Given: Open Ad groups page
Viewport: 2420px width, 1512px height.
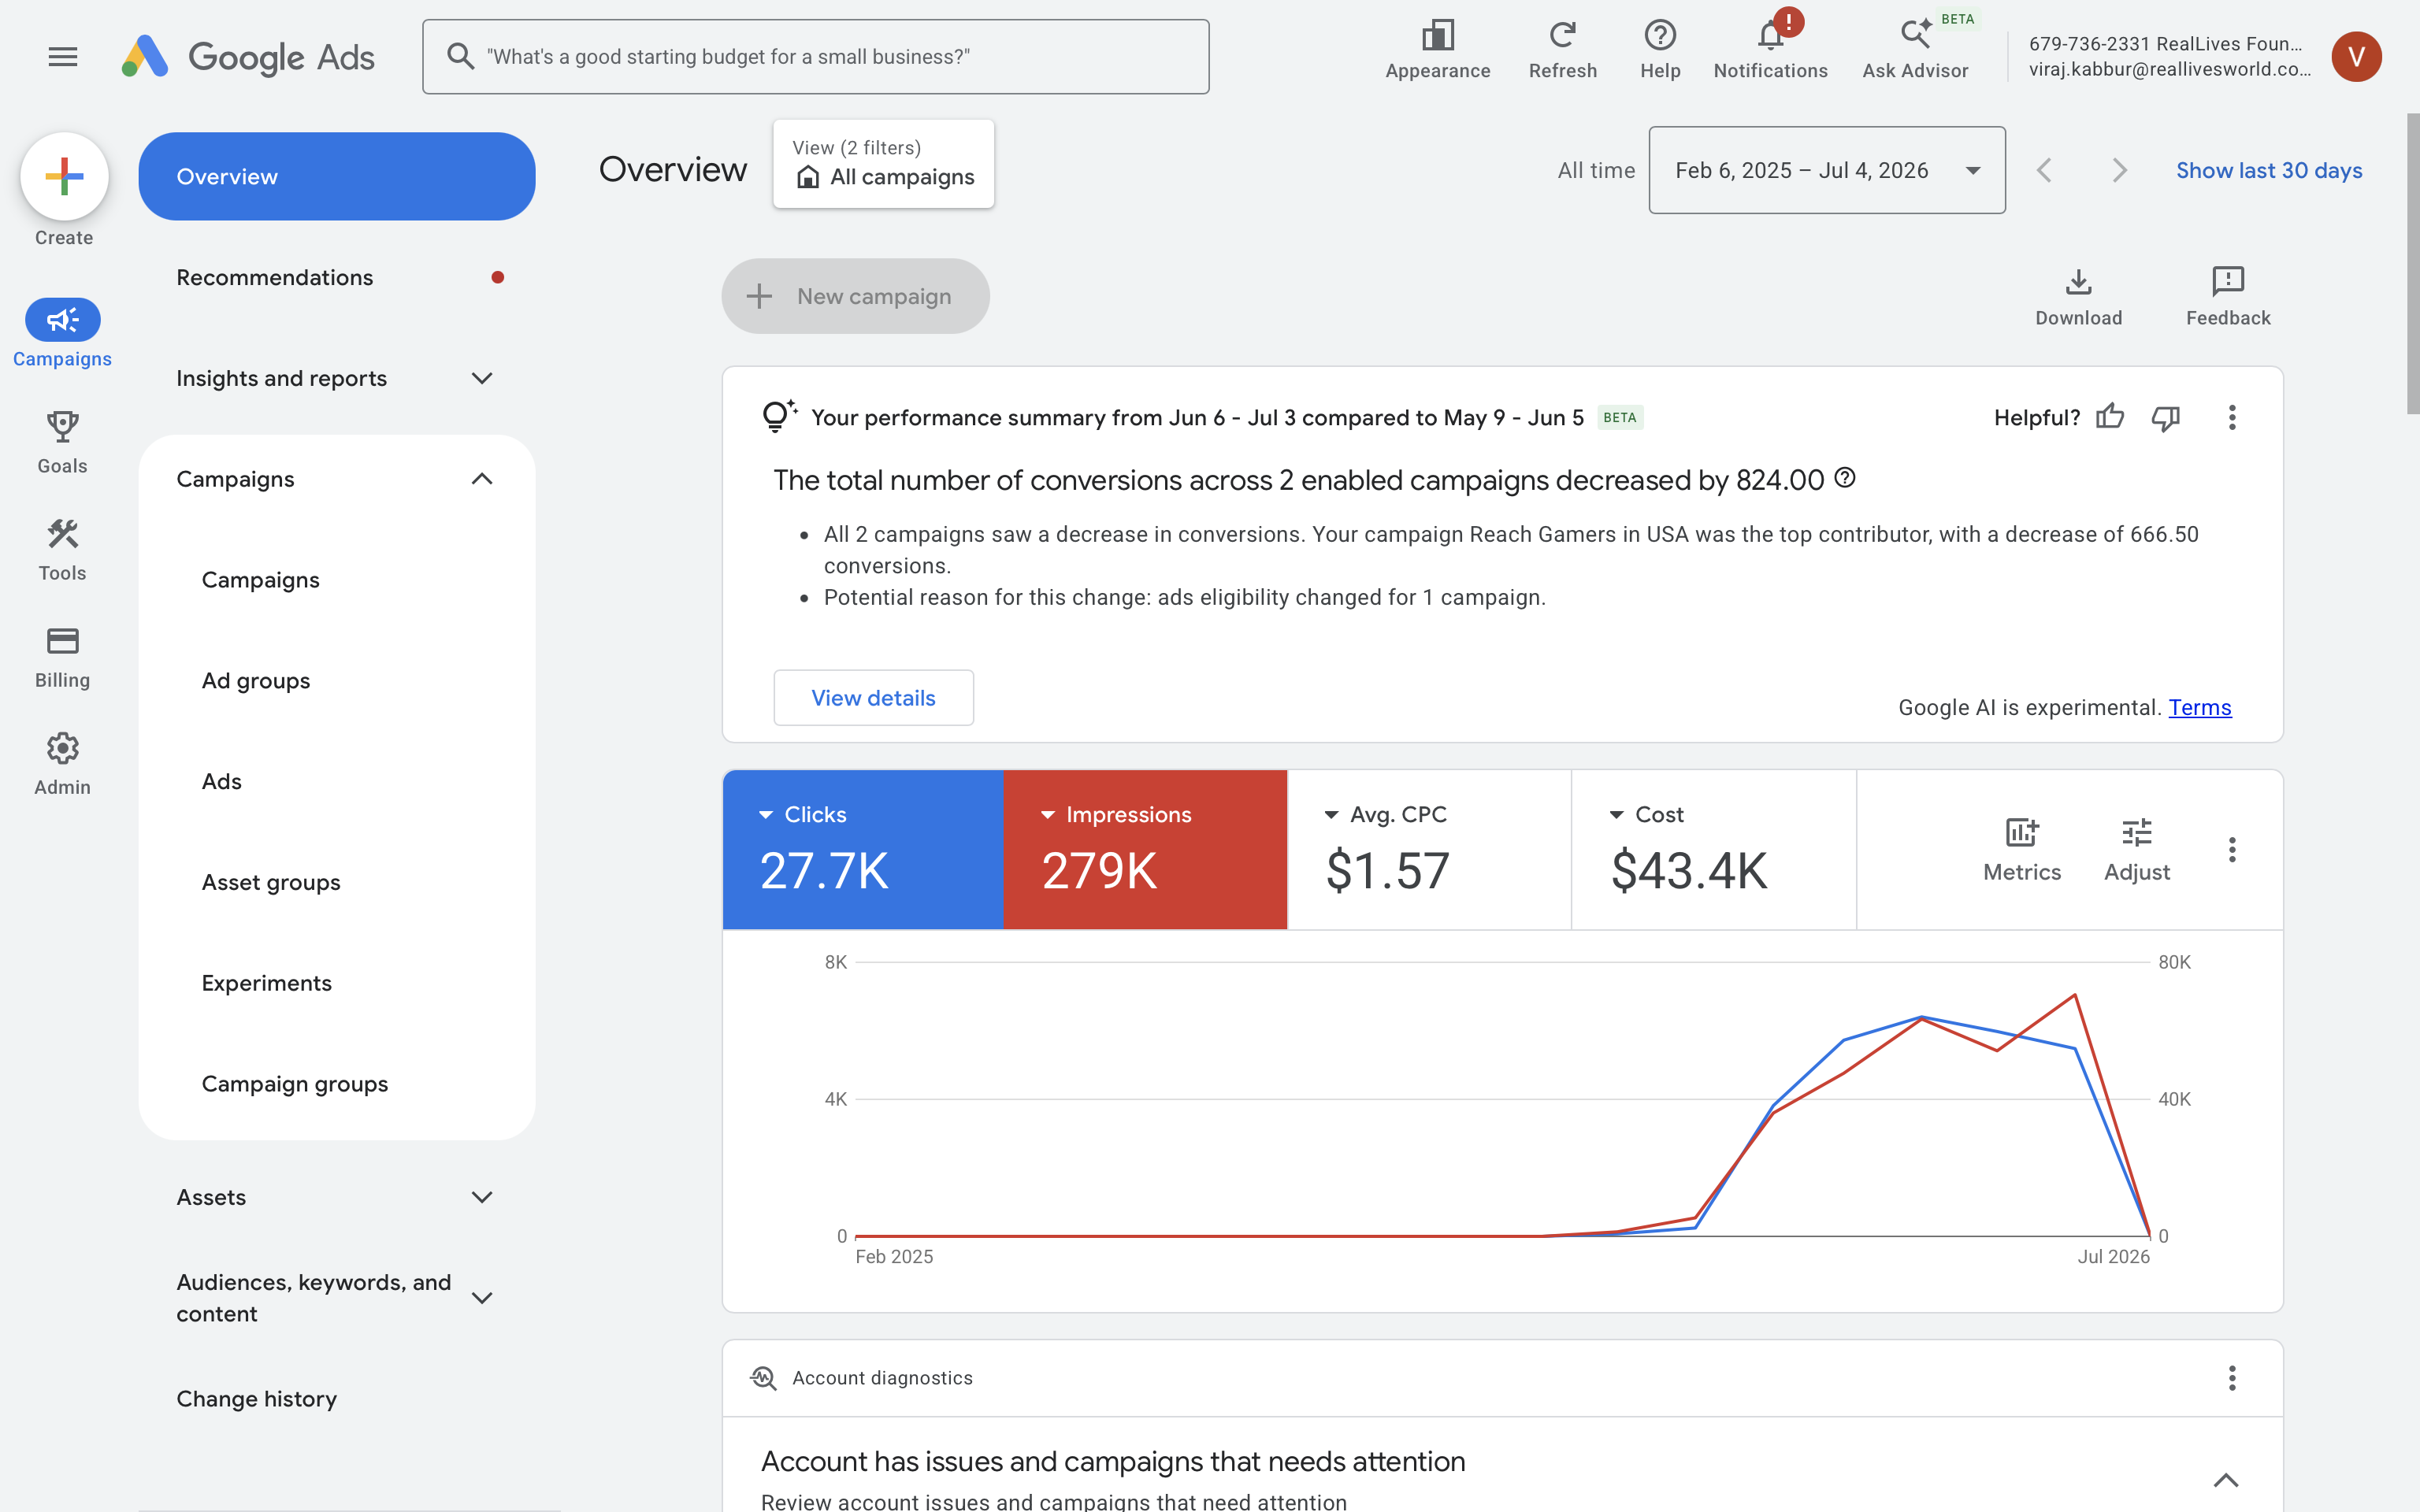Looking at the screenshot, I should tap(255, 681).
